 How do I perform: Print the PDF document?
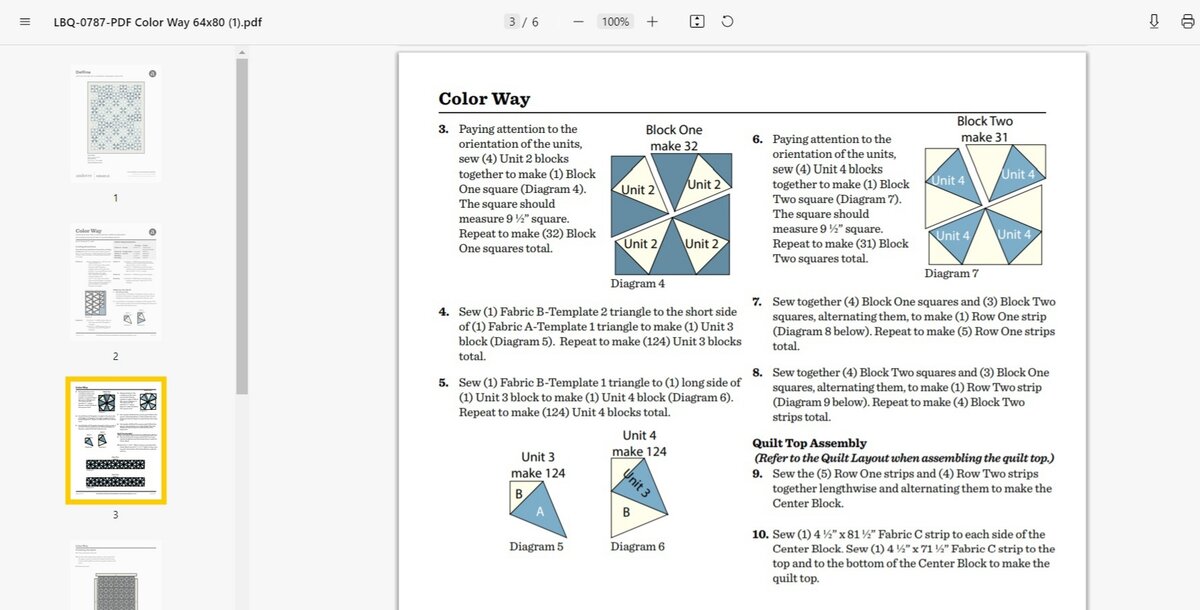coord(1187,22)
